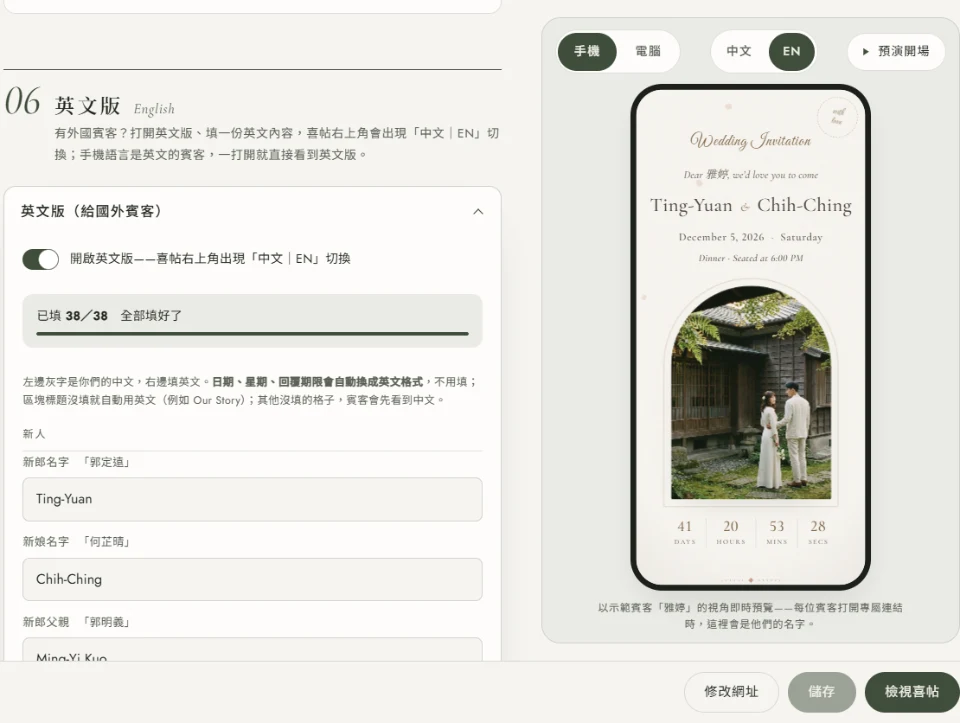Screen dimensions: 960x723
Task: Click the groom's father field Ming-Yi Kuo
Action: point(252,650)
